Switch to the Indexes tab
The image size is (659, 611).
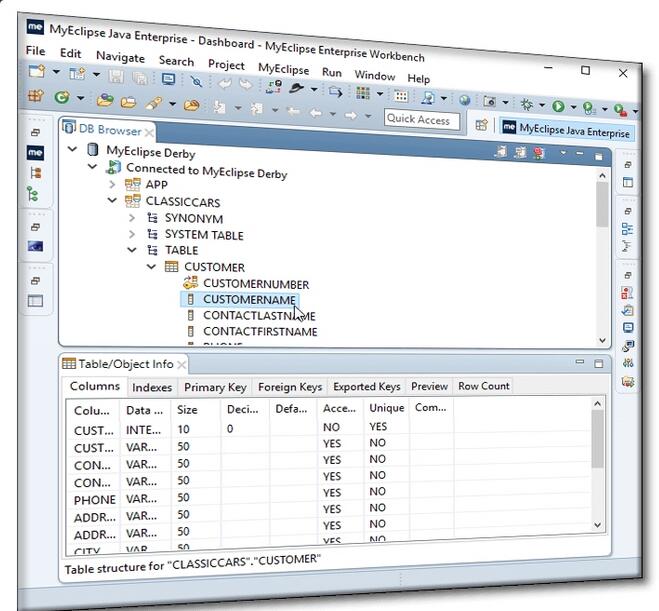[x=152, y=387]
